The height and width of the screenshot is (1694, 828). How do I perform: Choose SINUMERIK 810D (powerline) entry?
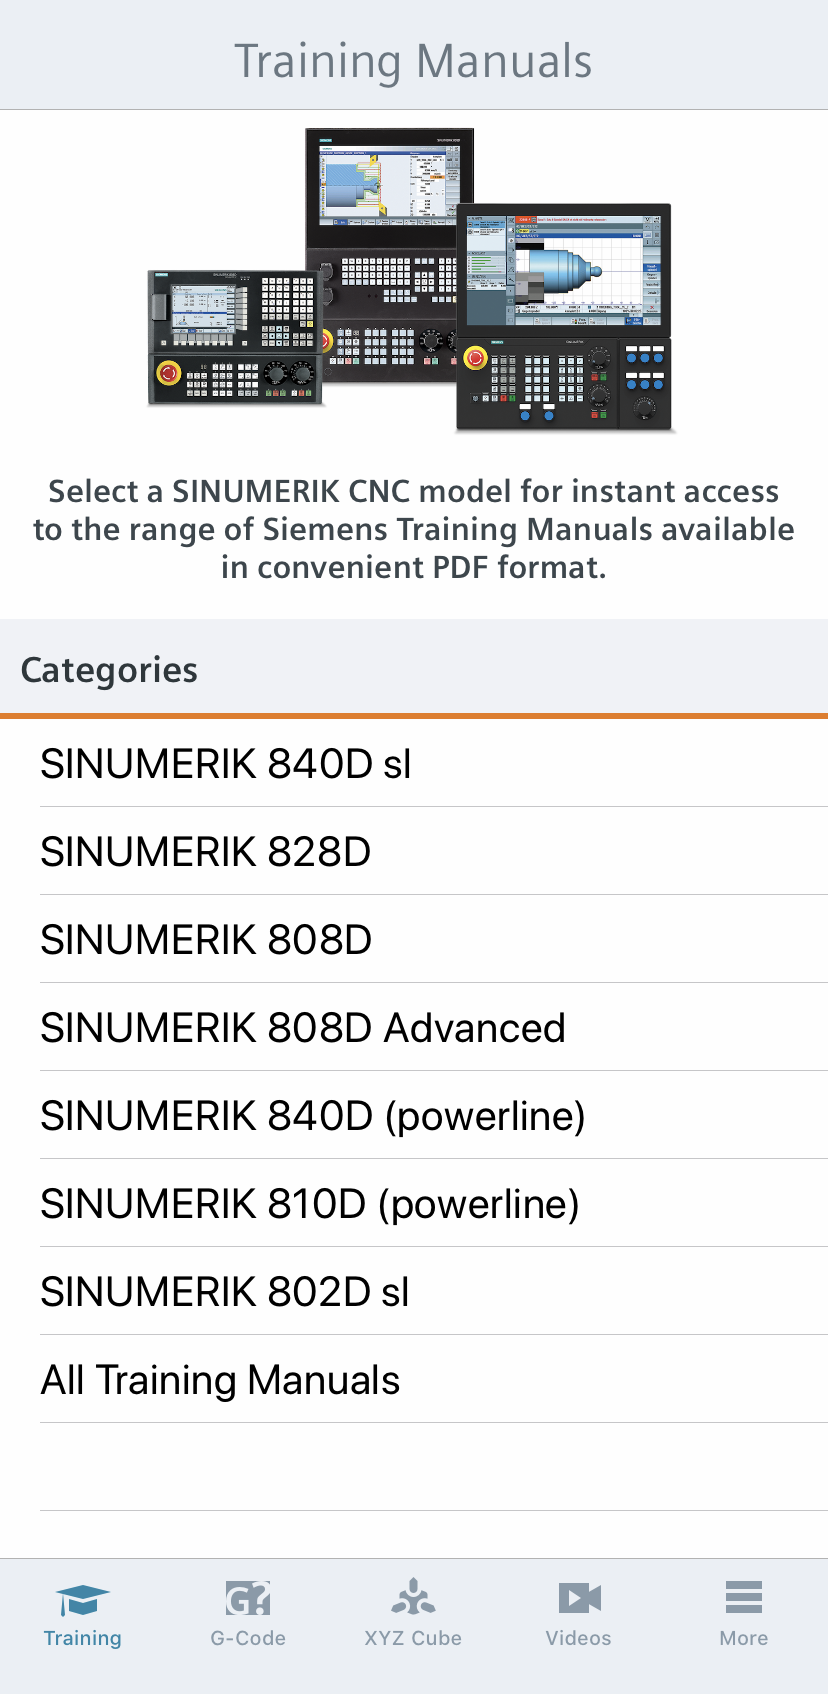coord(414,1203)
